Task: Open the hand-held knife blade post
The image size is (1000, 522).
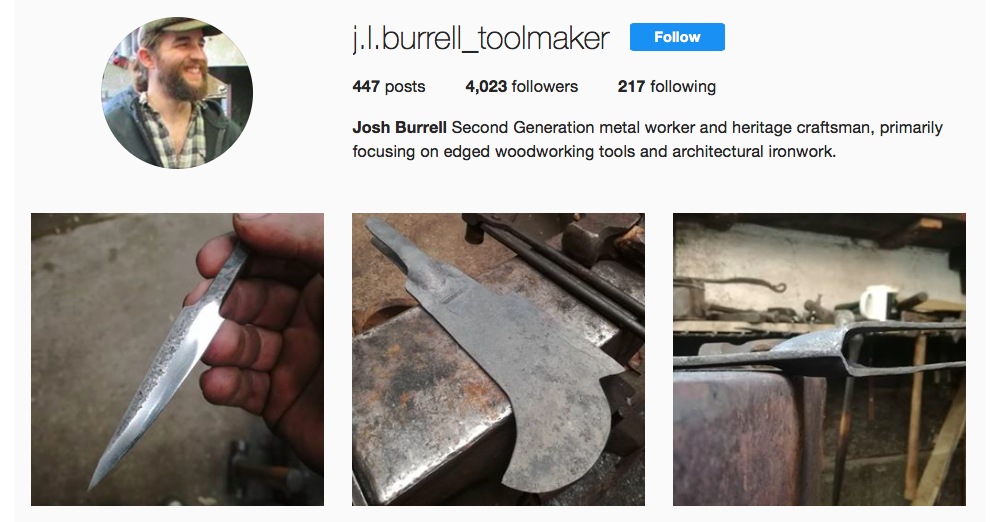Action: (177, 359)
